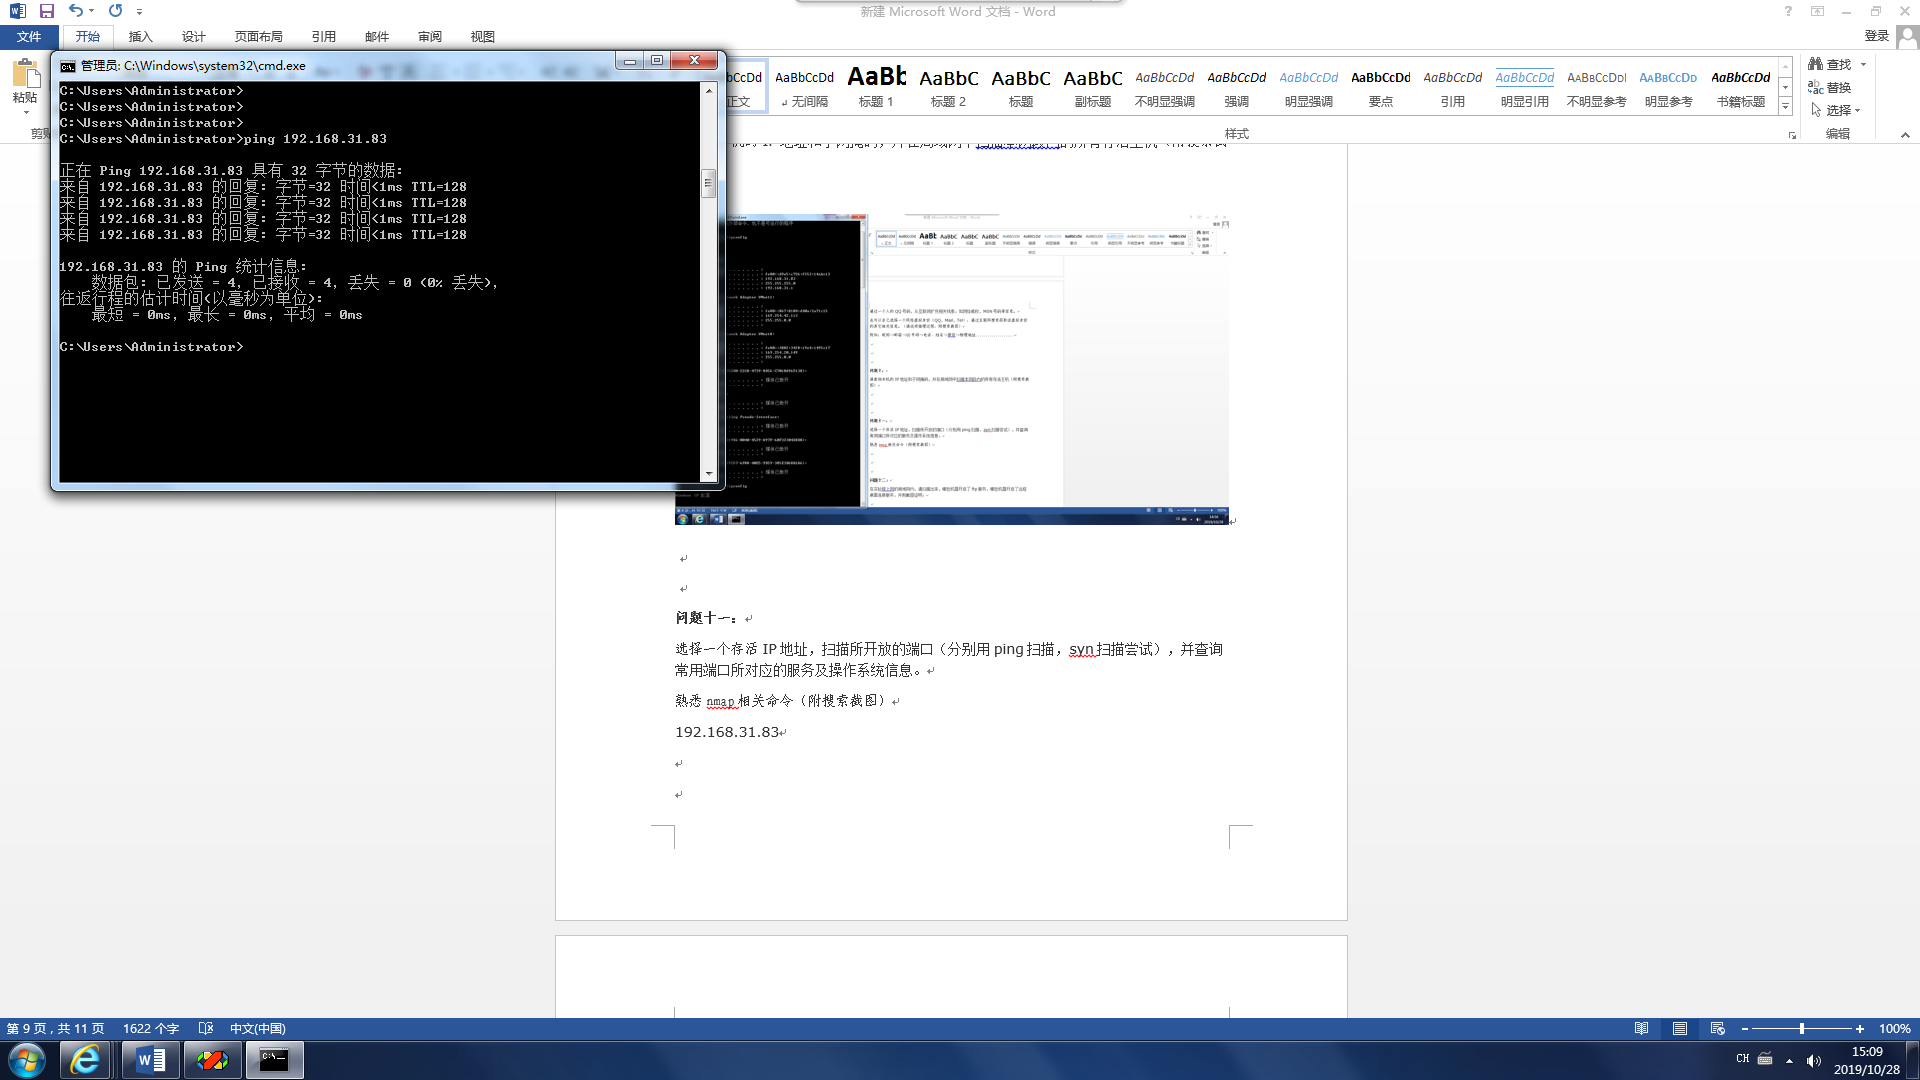Click the Find (查找) binoculars icon
This screenshot has height=1080, width=1920.
(x=1815, y=64)
